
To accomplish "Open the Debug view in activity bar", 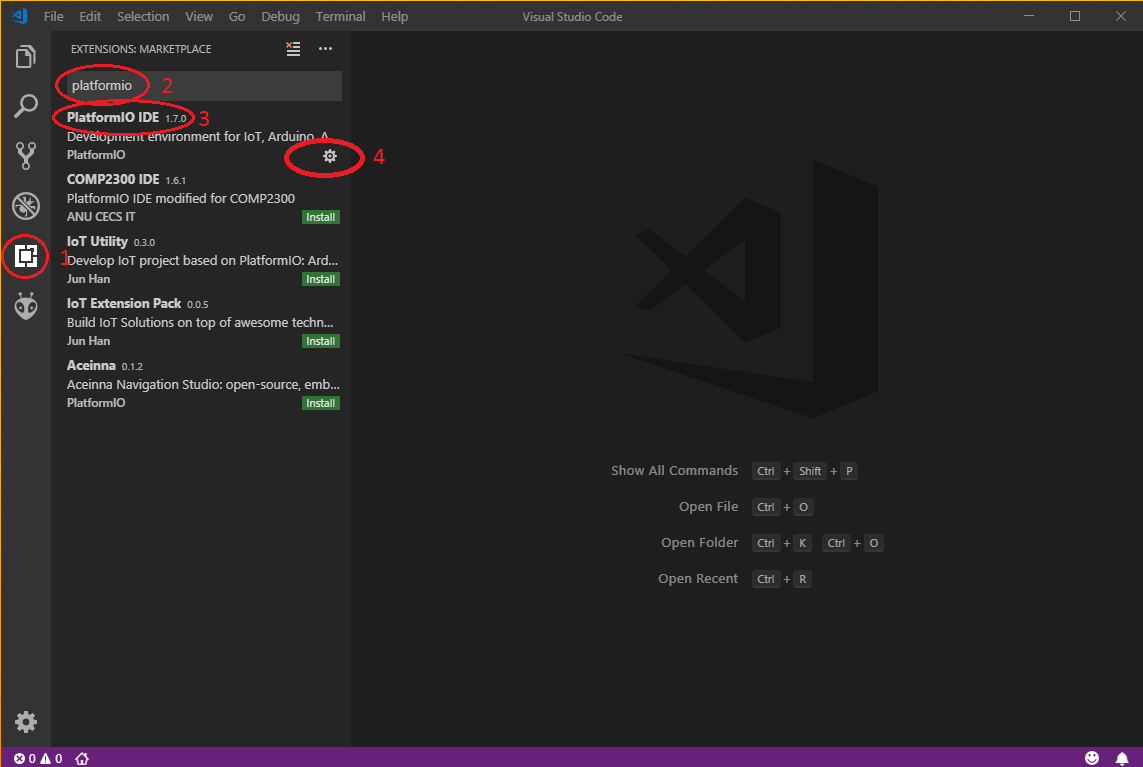I will (x=26, y=206).
